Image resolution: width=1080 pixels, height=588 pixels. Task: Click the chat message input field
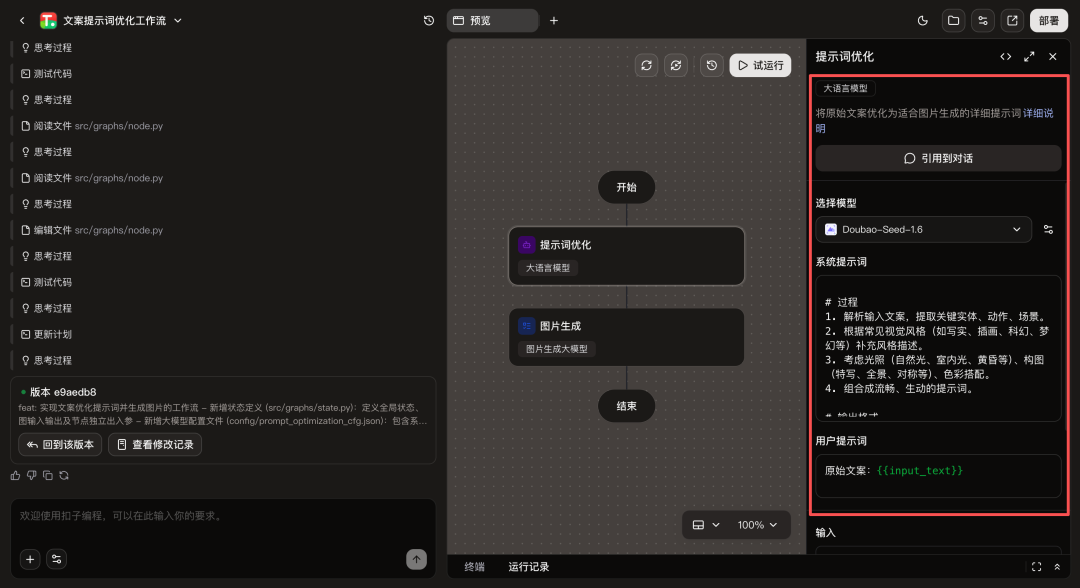(x=222, y=516)
